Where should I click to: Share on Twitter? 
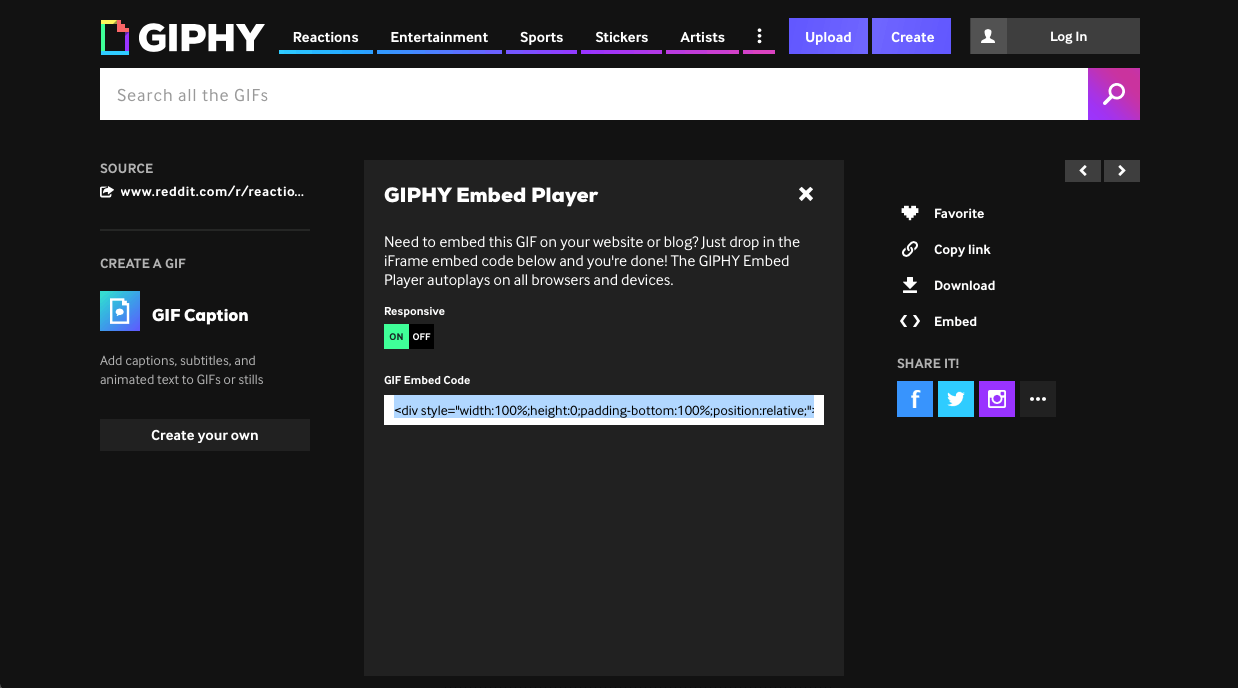[956, 399]
